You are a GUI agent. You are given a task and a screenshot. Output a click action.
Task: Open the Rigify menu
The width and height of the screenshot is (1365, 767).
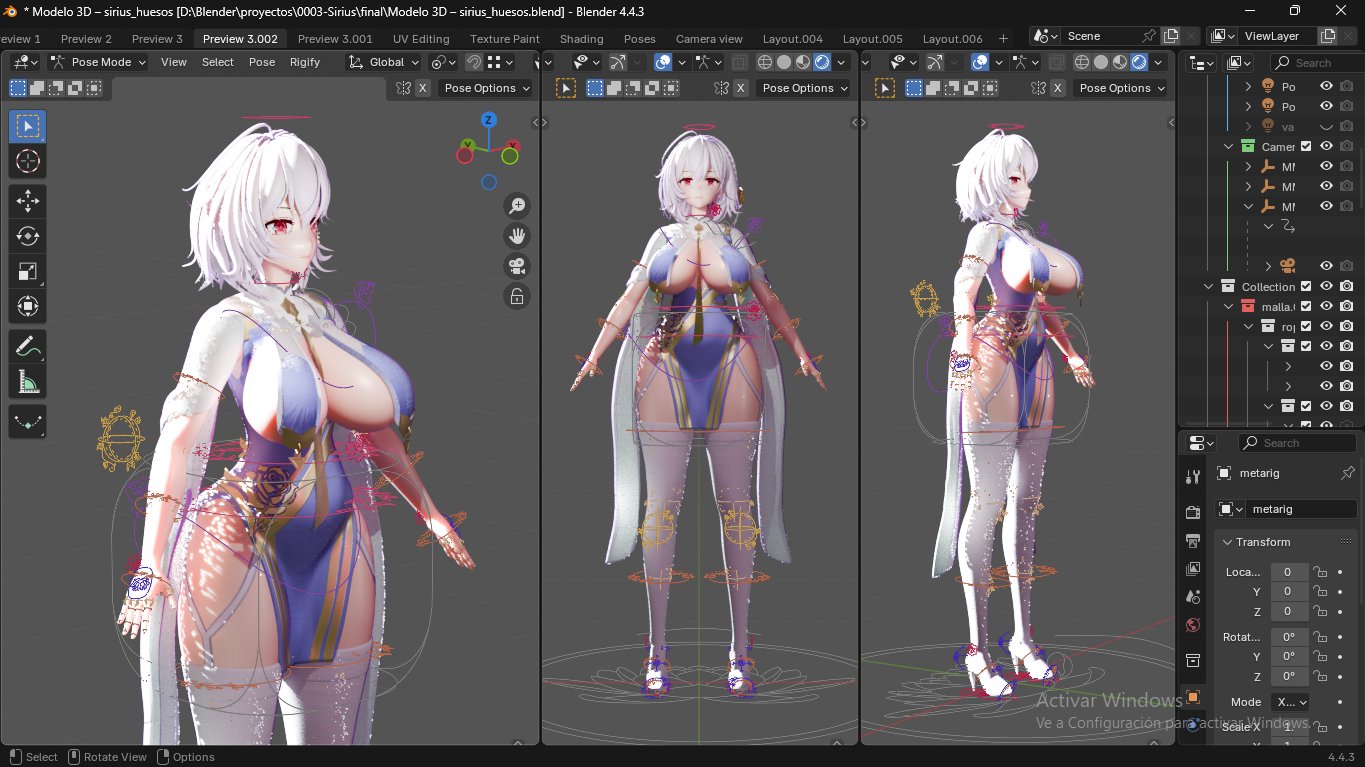pos(305,62)
